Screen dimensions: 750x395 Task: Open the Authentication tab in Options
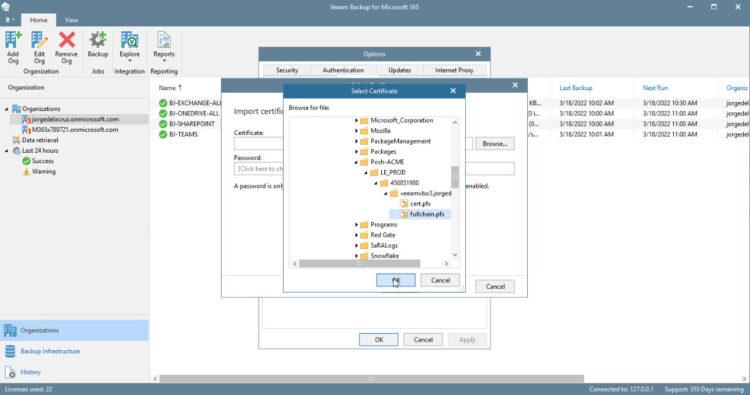pyautogui.click(x=343, y=70)
